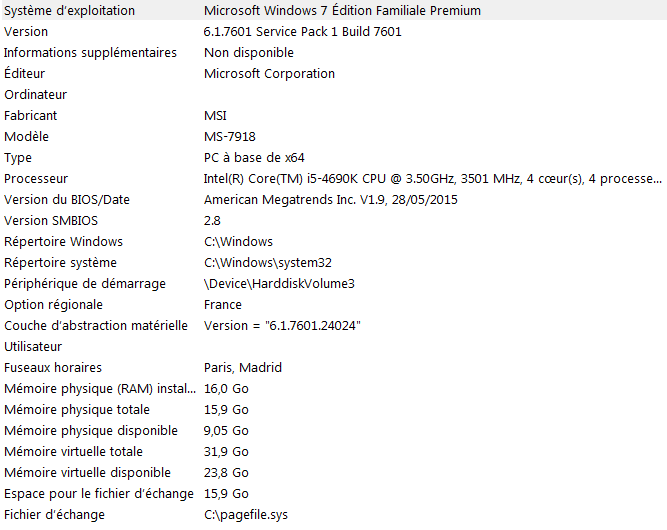The image size is (667, 530).
Task: Select the "Périphérique de démarrage" row label
Action: [85, 284]
